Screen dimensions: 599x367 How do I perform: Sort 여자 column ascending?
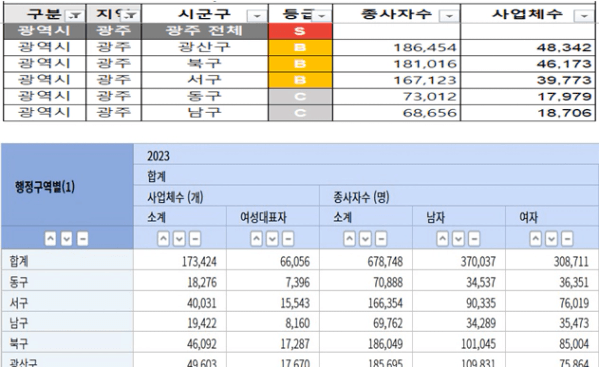[536, 239]
